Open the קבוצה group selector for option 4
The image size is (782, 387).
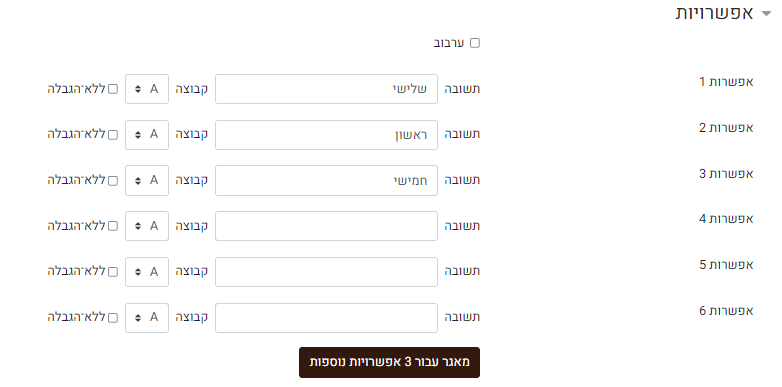(x=147, y=226)
